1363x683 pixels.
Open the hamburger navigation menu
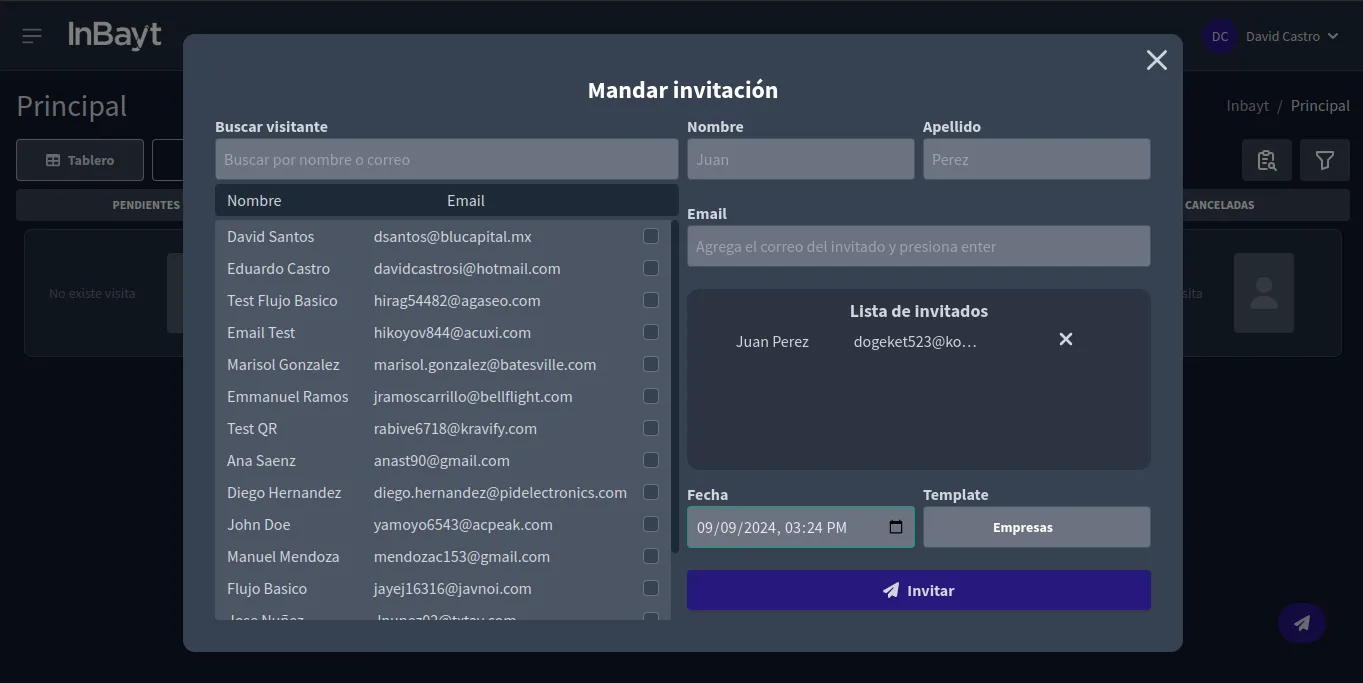pyautogui.click(x=31, y=35)
